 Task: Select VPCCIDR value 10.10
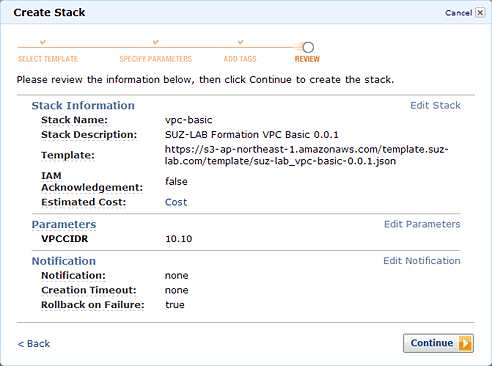(x=179, y=239)
